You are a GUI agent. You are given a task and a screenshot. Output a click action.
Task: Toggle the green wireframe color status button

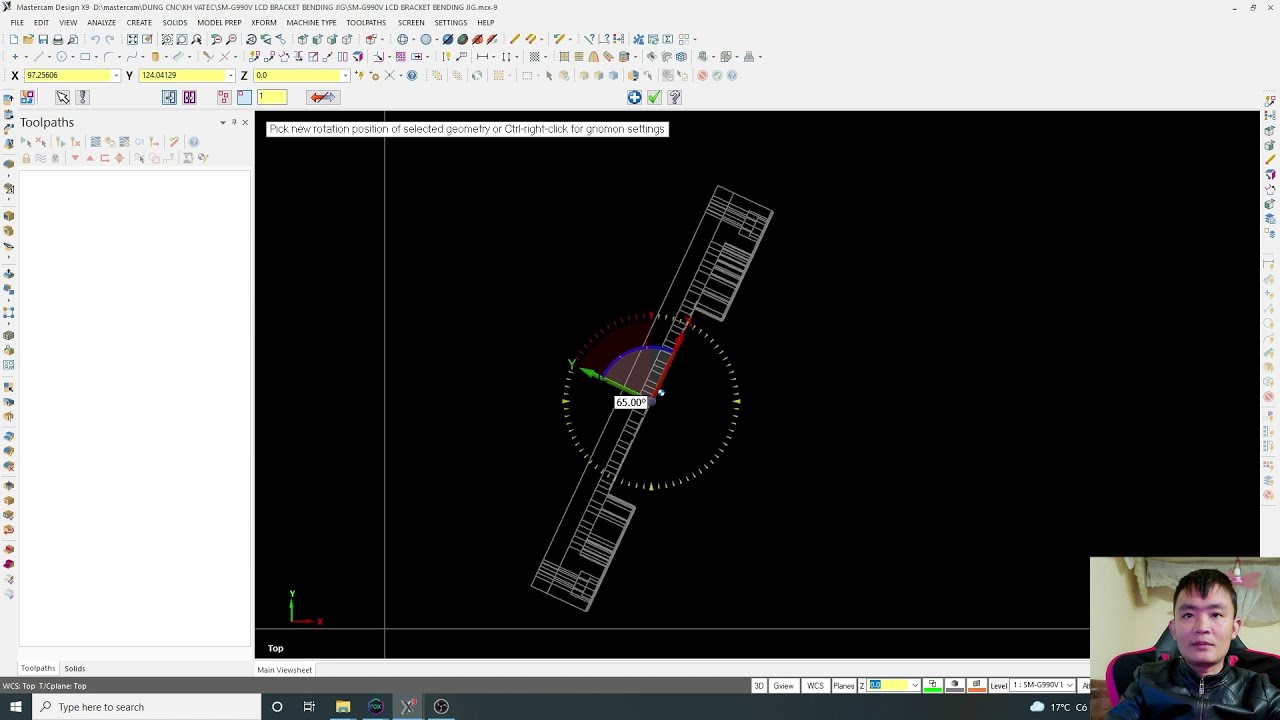pyautogui.click(x=933, y=685)
